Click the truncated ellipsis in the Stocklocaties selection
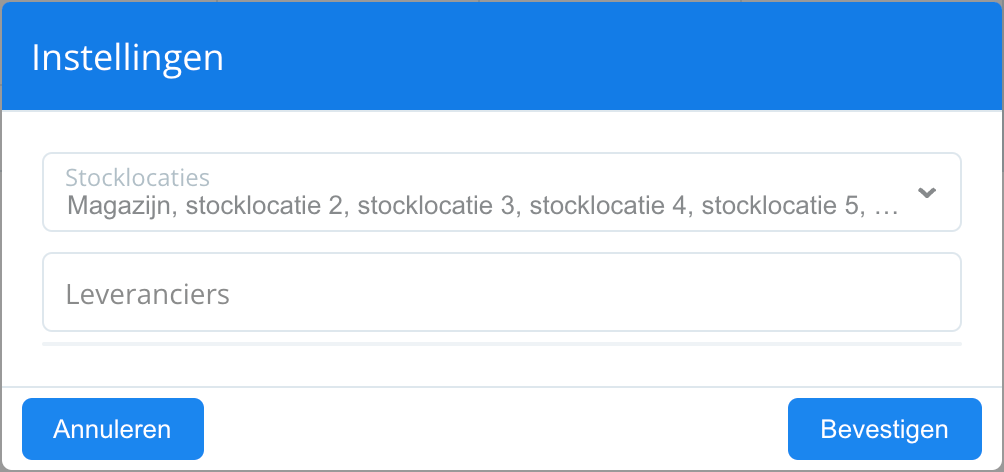This screenshot has width=1004, height=472. pos(886,210)
